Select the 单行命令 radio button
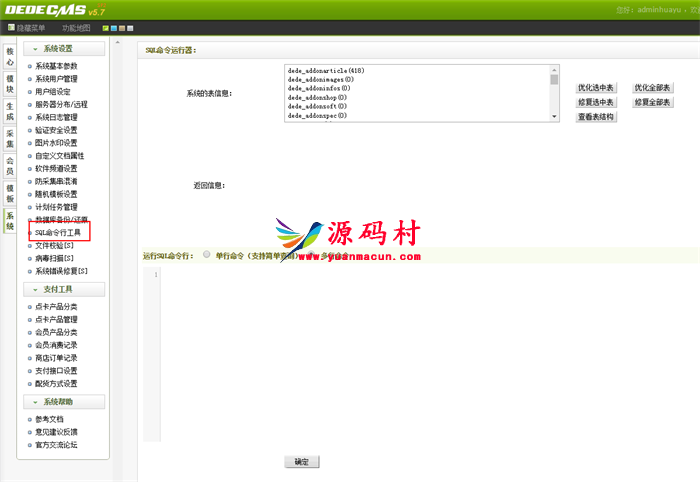The width and height of the screenshot is (700, 482). (x=206, y=255)
